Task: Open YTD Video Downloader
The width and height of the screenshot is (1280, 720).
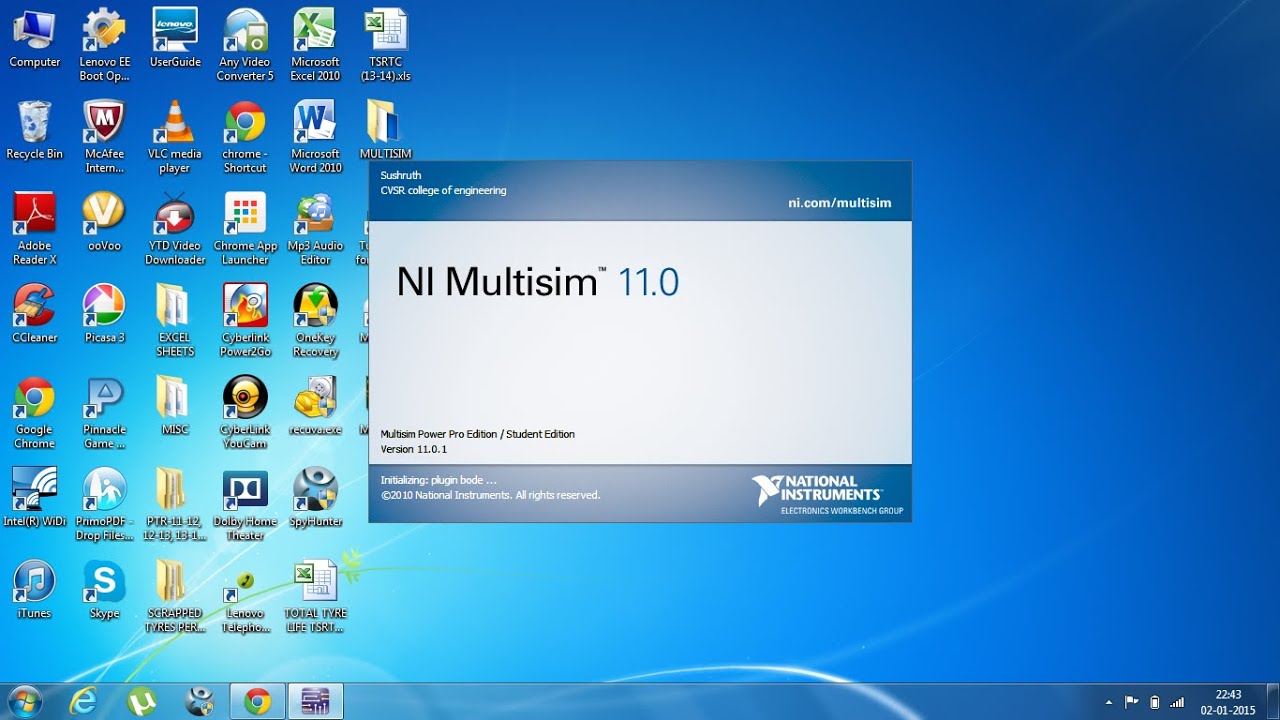Action: pyautogui.click(x=175, y=229)
